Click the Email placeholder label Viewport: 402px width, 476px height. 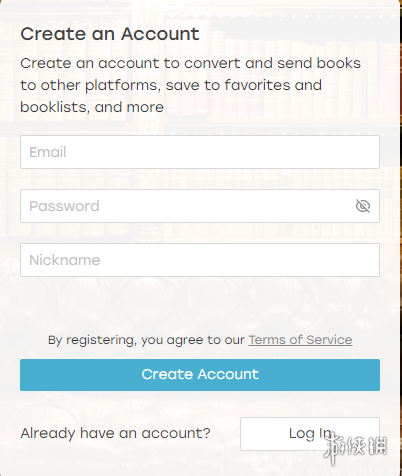(x=48, y=152)
